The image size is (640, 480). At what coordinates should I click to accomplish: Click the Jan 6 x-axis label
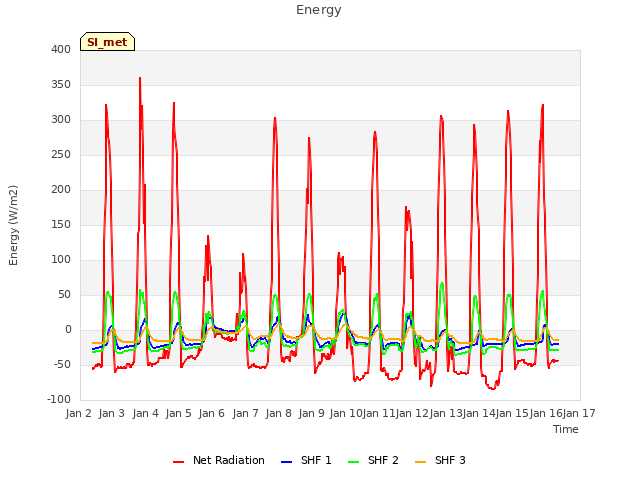212,413
